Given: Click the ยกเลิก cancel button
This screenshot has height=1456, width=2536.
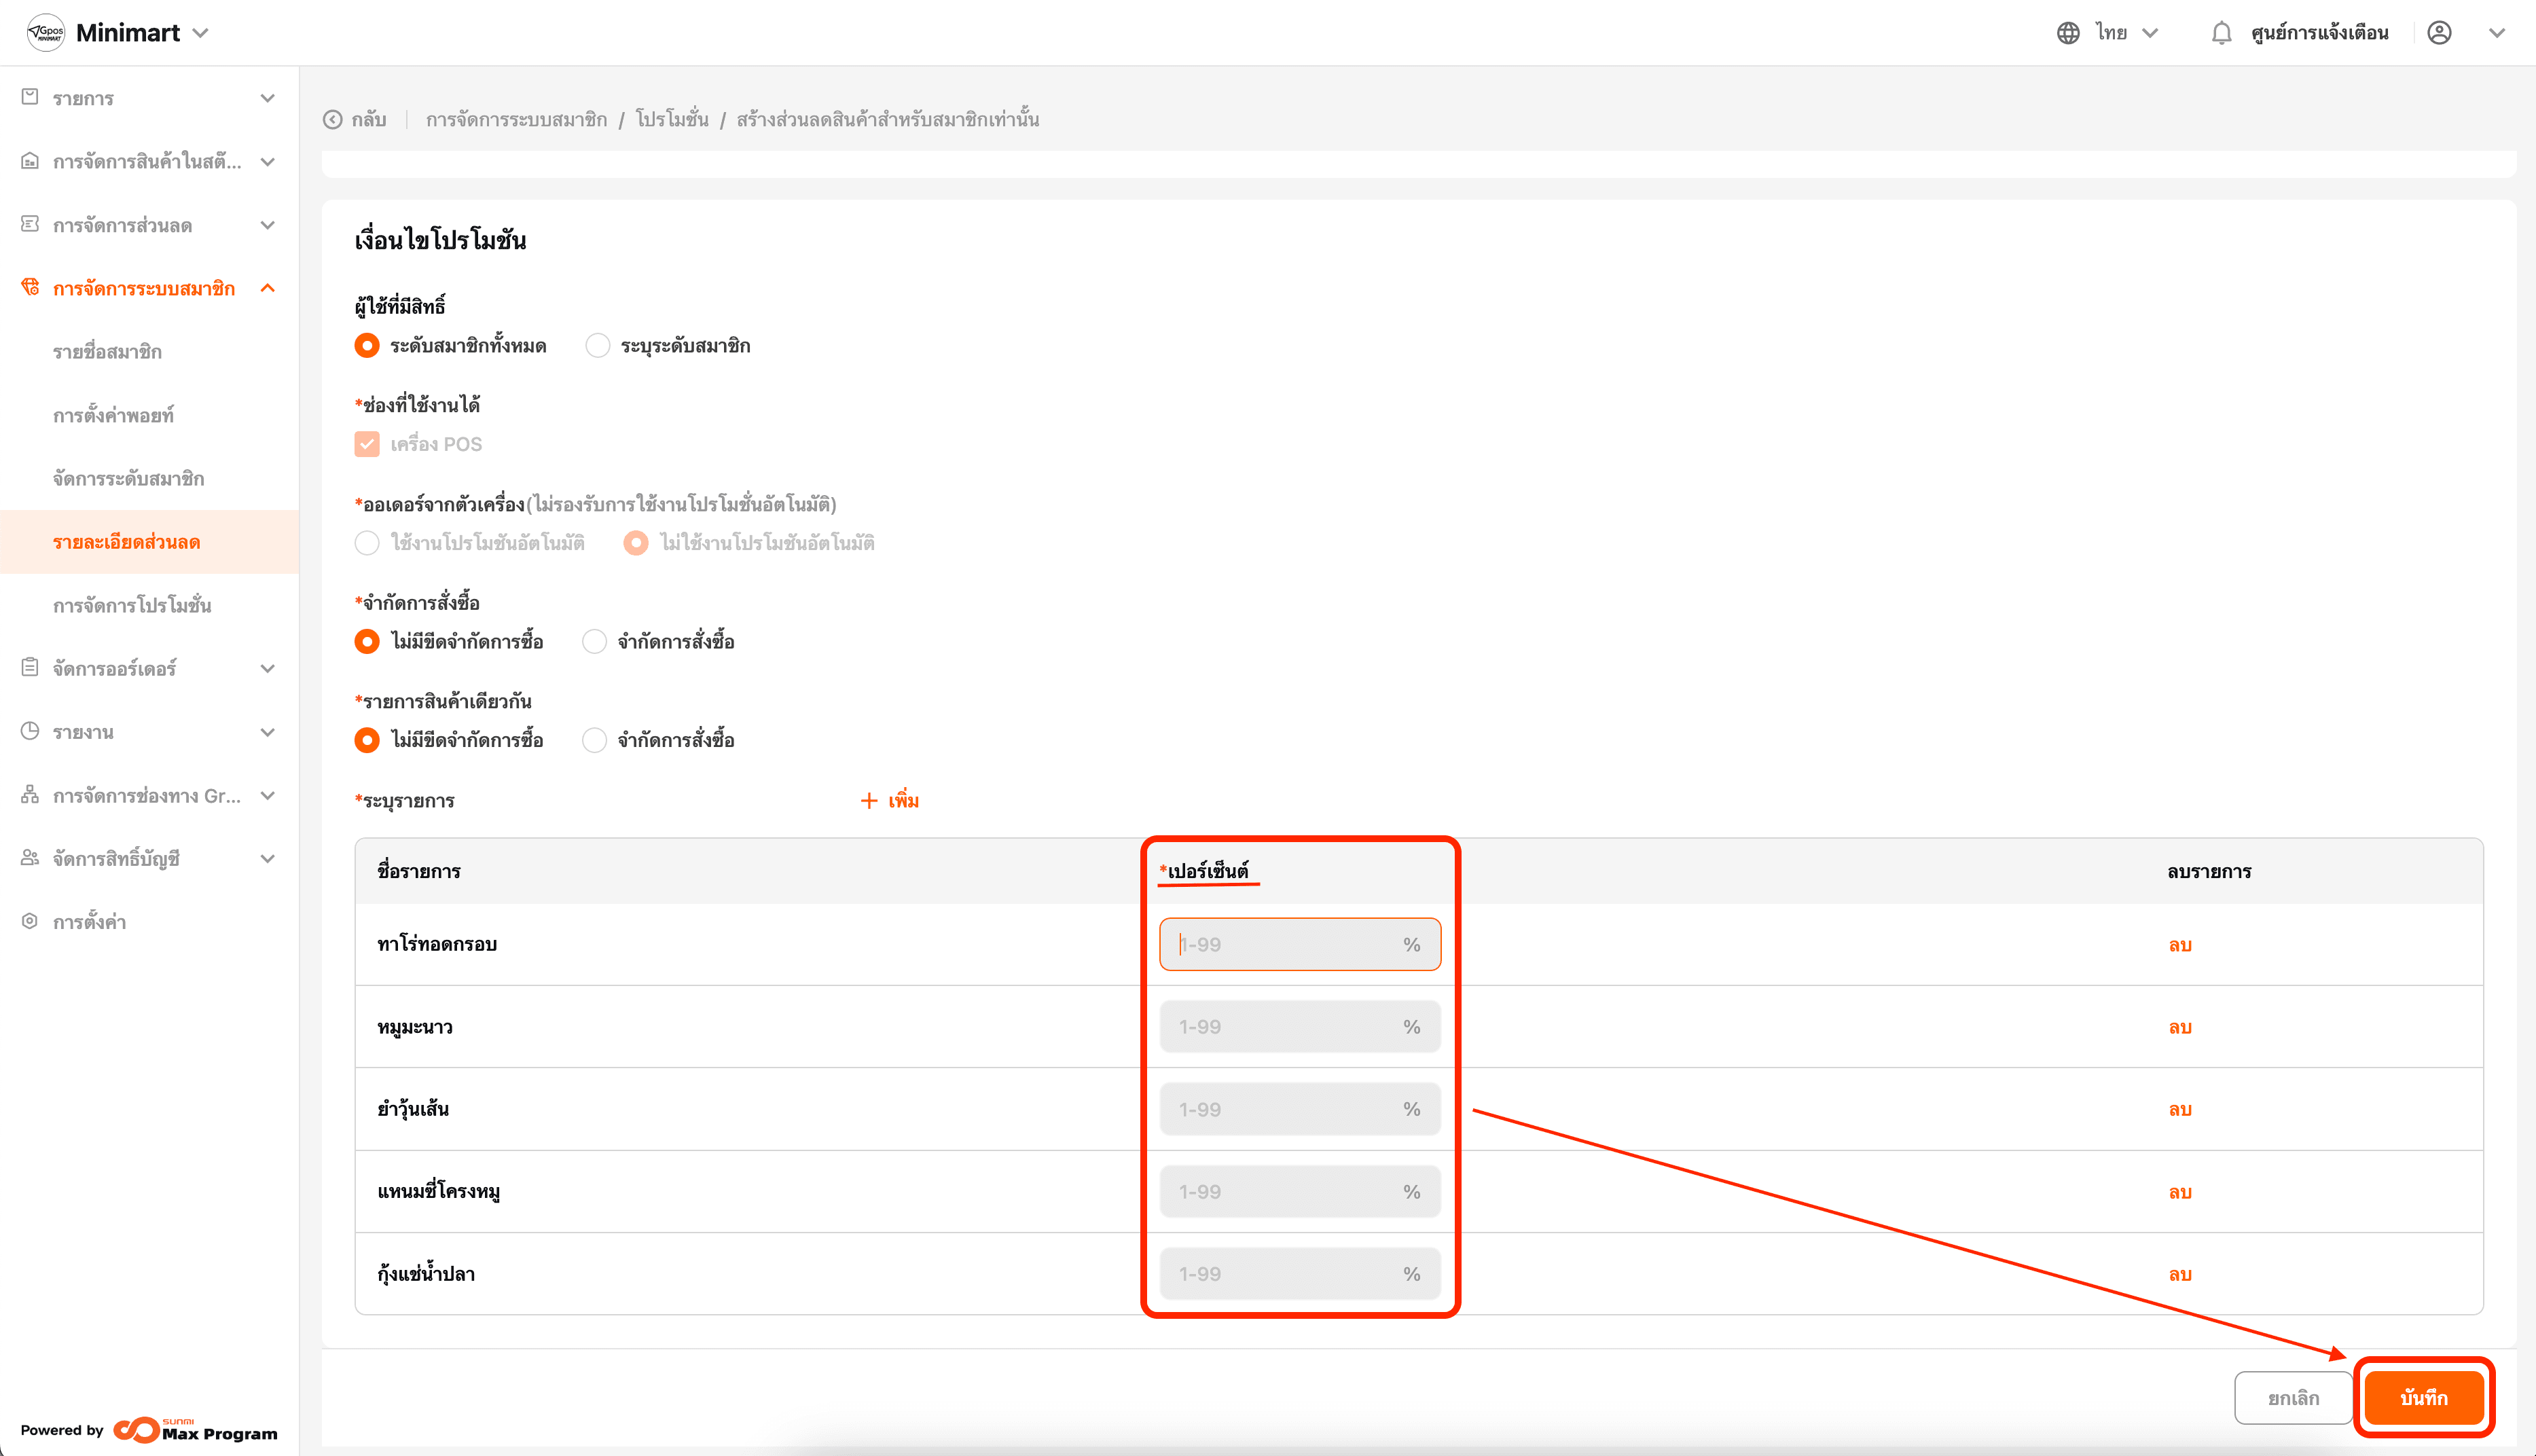Looking at the screenshot, I should point(2293,1397).
